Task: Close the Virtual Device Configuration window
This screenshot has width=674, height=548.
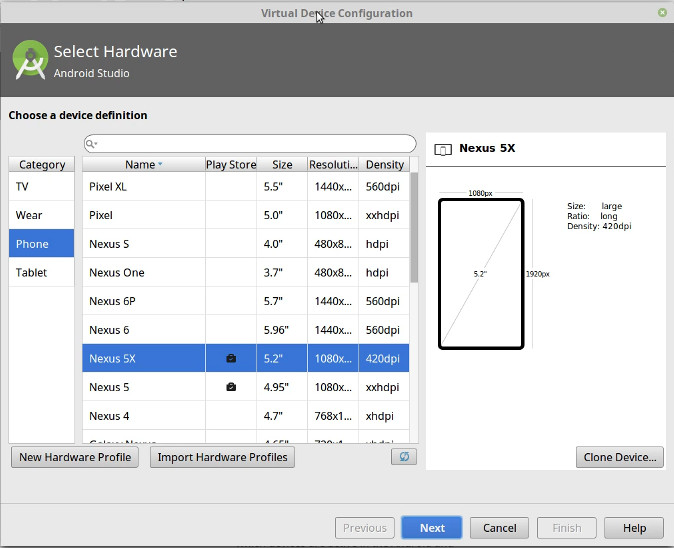Action: click(662, 12)
